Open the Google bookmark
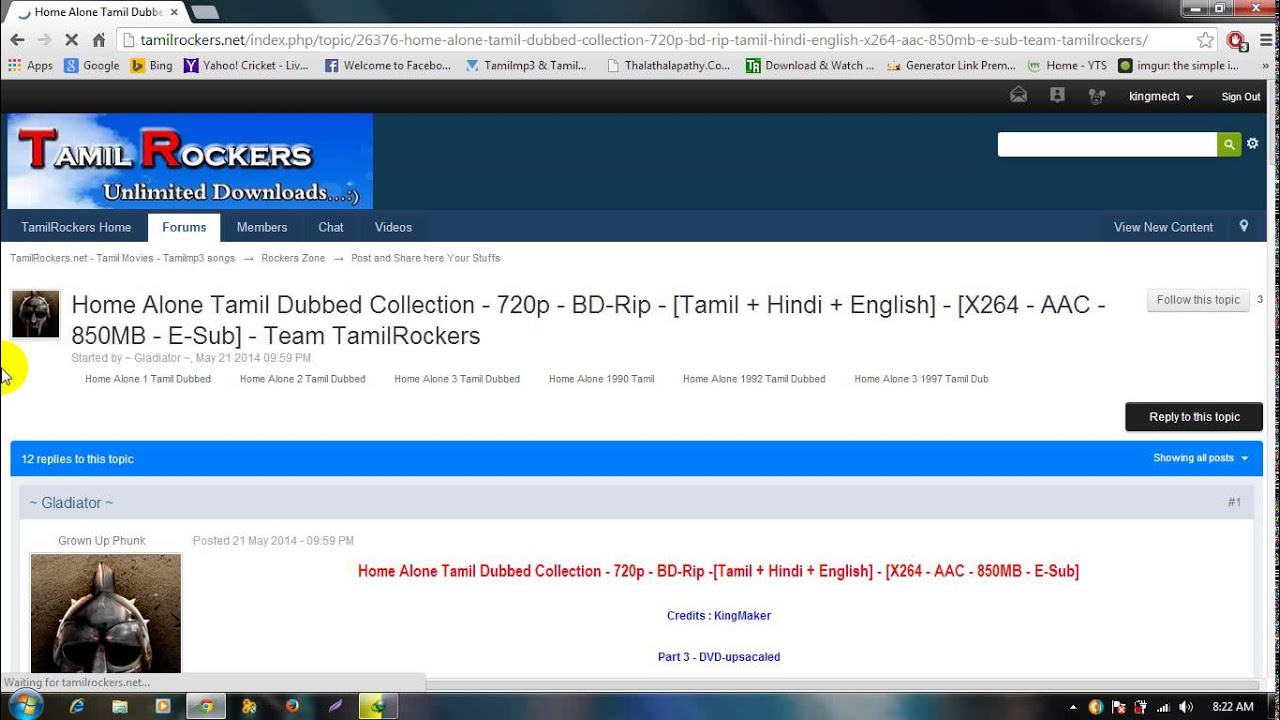 [x=91, y=66]
